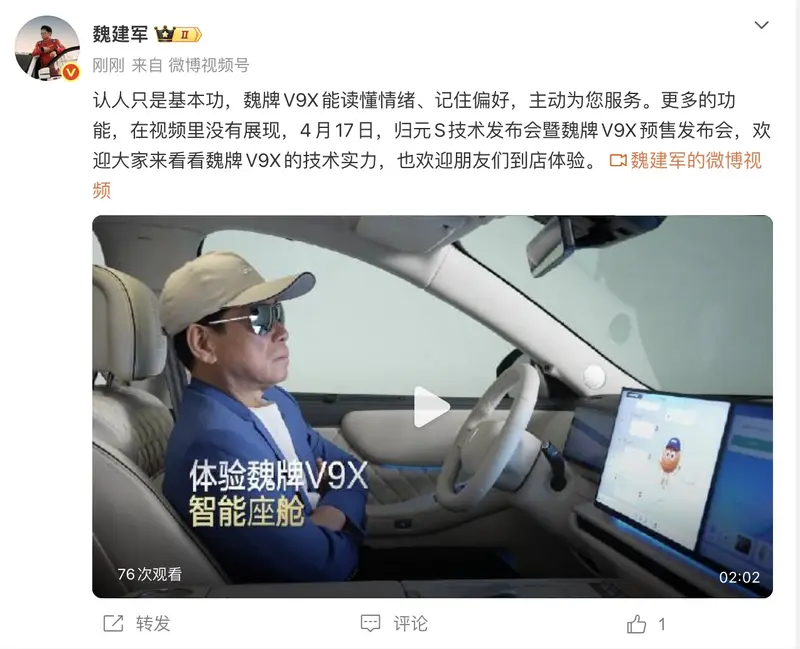
Task: Open the 微博视频号 source link
Action: click(x=209, y=65)
